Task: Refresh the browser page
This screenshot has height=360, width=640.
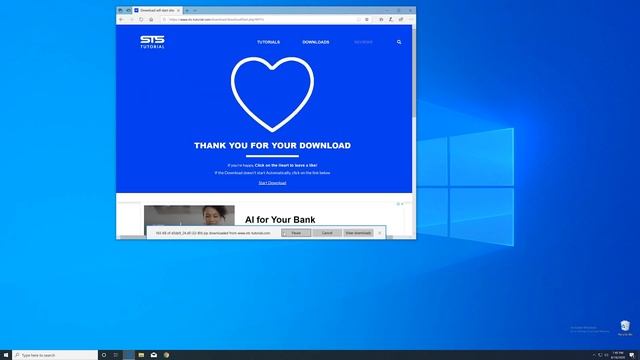Action: (141, 19)
